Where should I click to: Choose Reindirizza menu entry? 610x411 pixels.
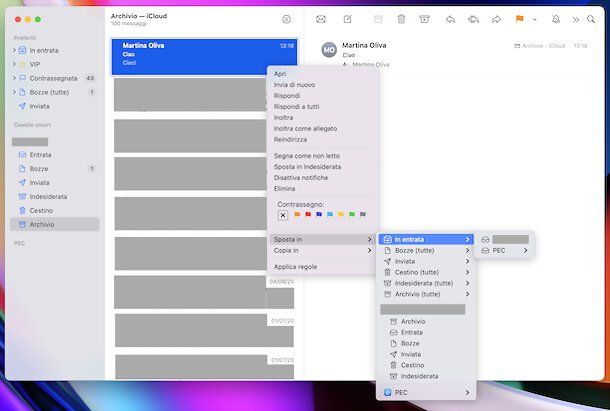point(322,139)
